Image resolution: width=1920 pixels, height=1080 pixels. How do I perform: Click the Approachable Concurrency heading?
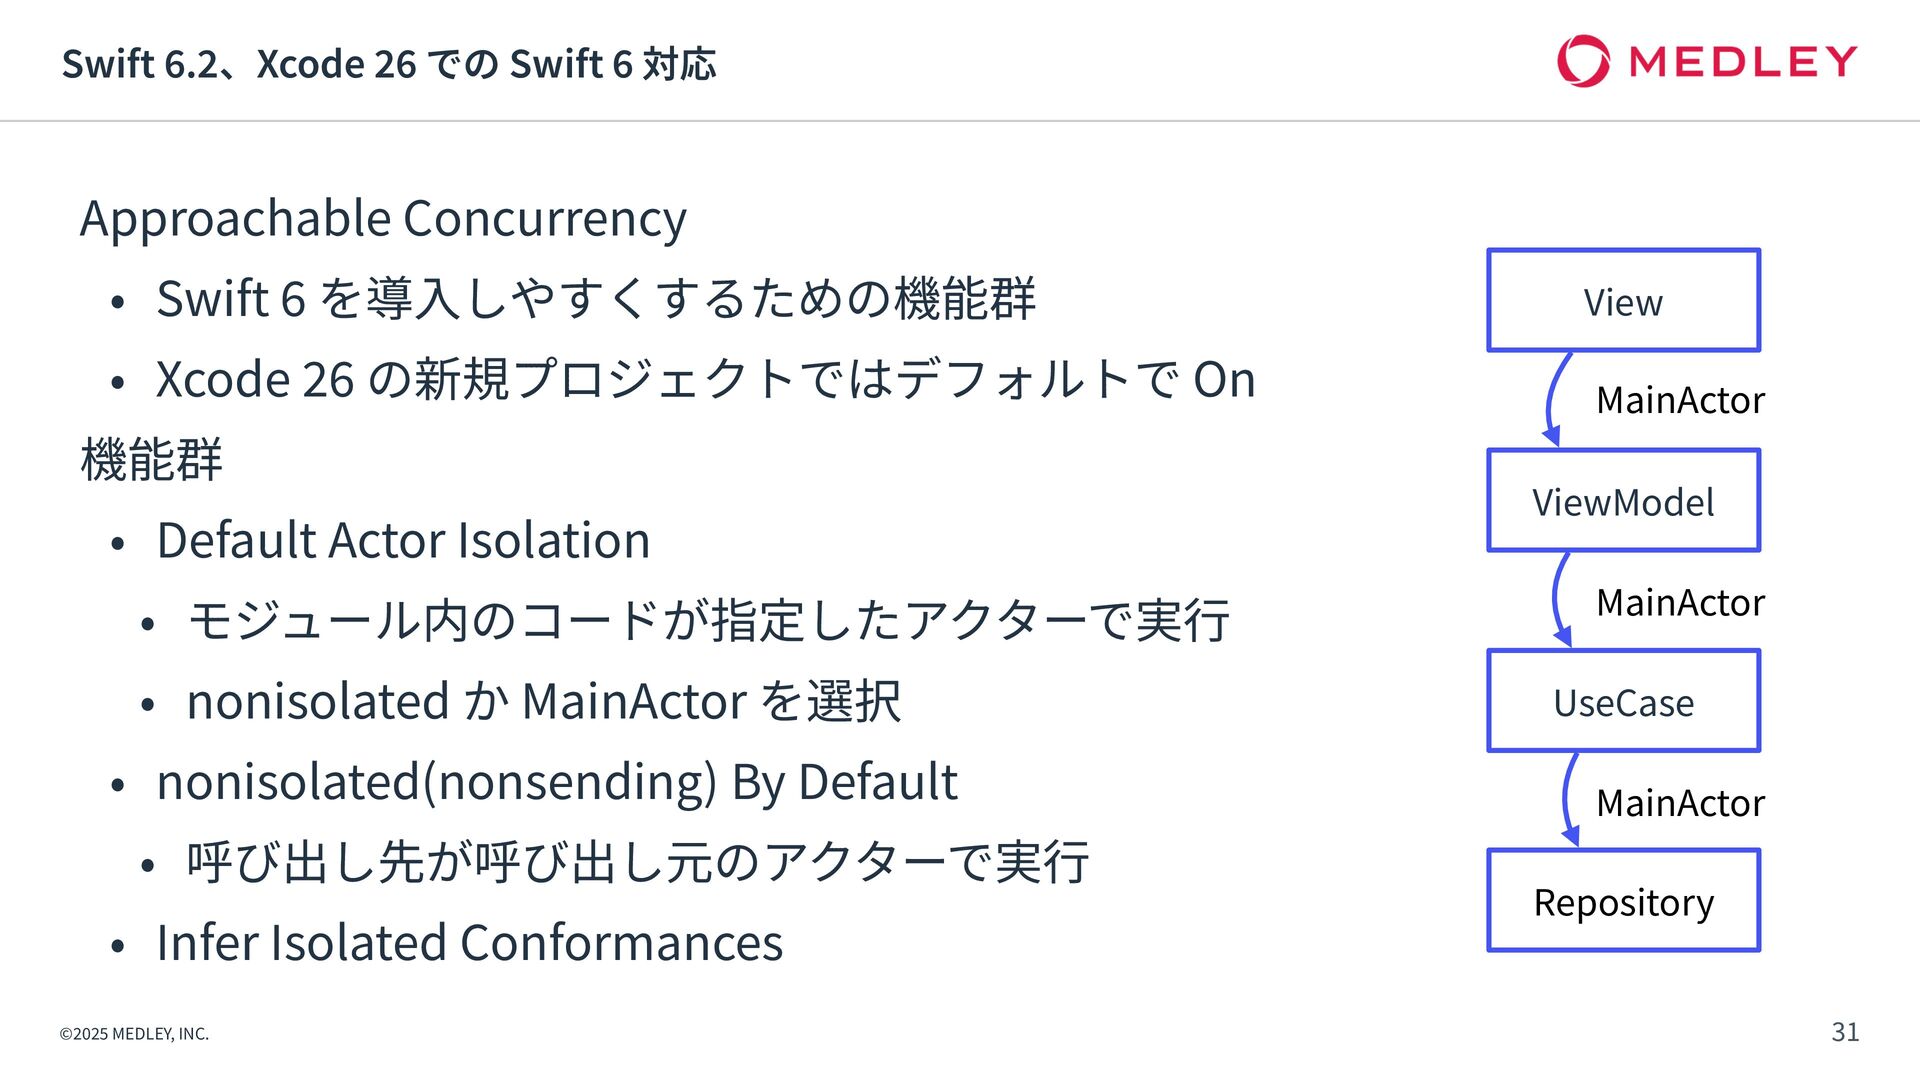coord(383,219)
